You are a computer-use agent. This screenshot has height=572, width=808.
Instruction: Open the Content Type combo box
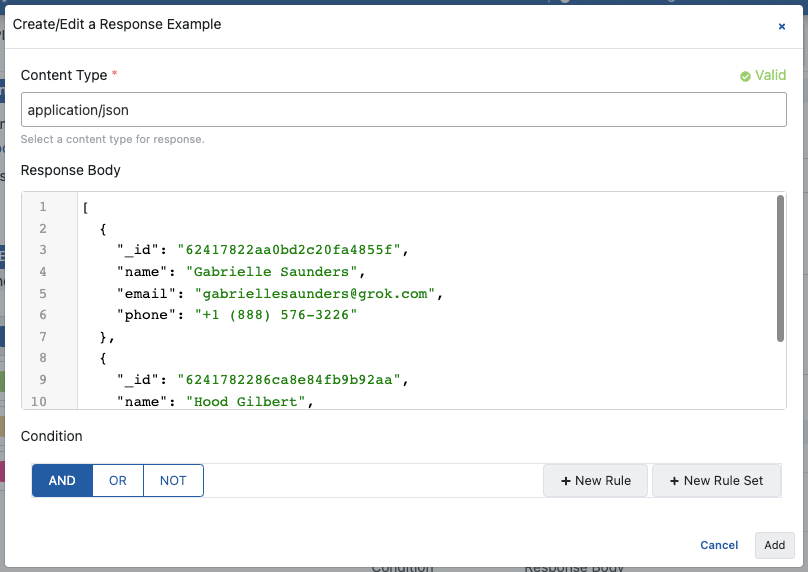pos(403,110)
